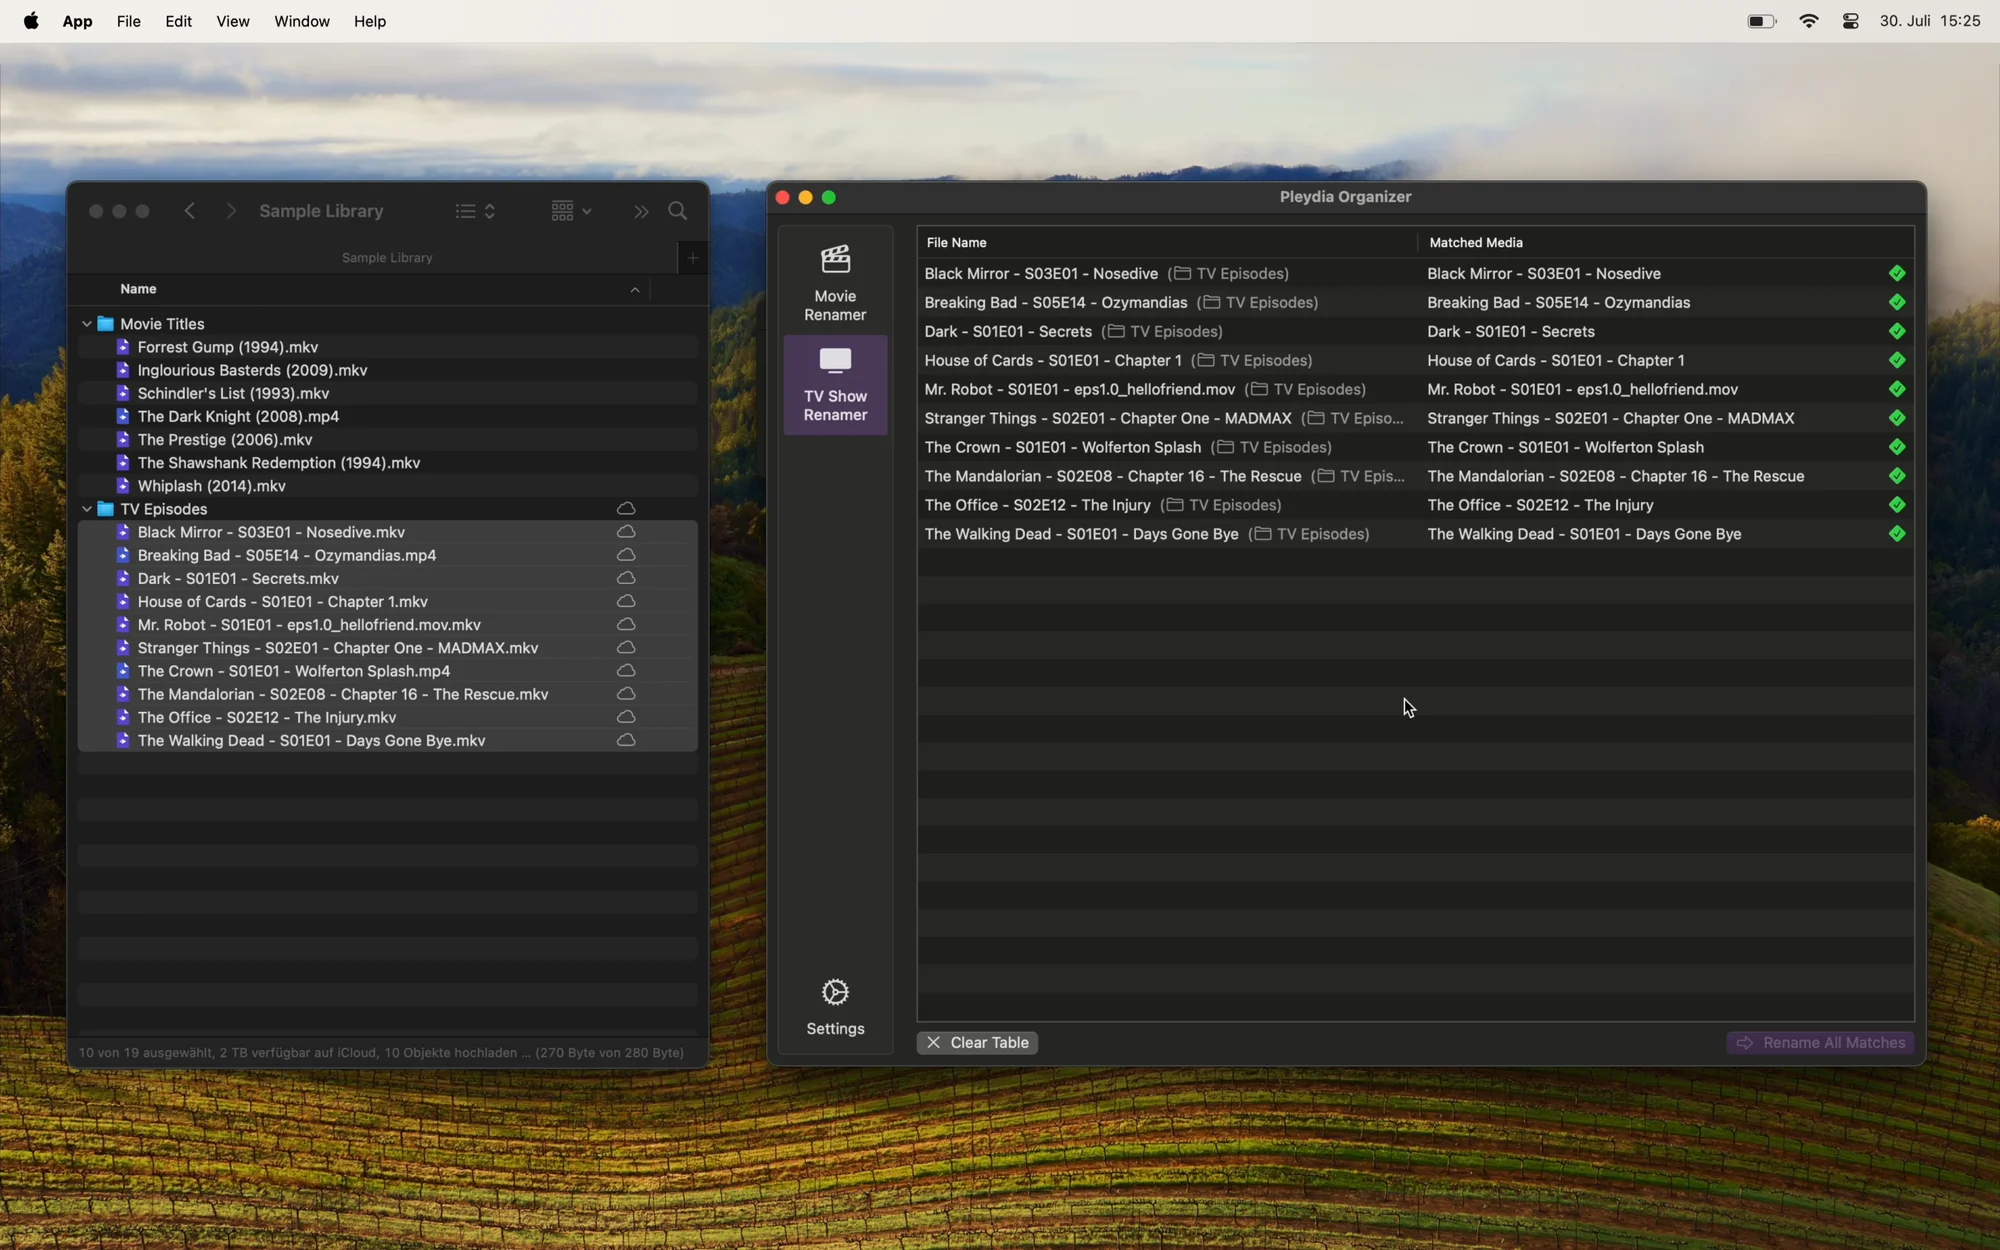Click the Clear Table button
The image size is (2000, 1250).
(x=977, y=1042)
